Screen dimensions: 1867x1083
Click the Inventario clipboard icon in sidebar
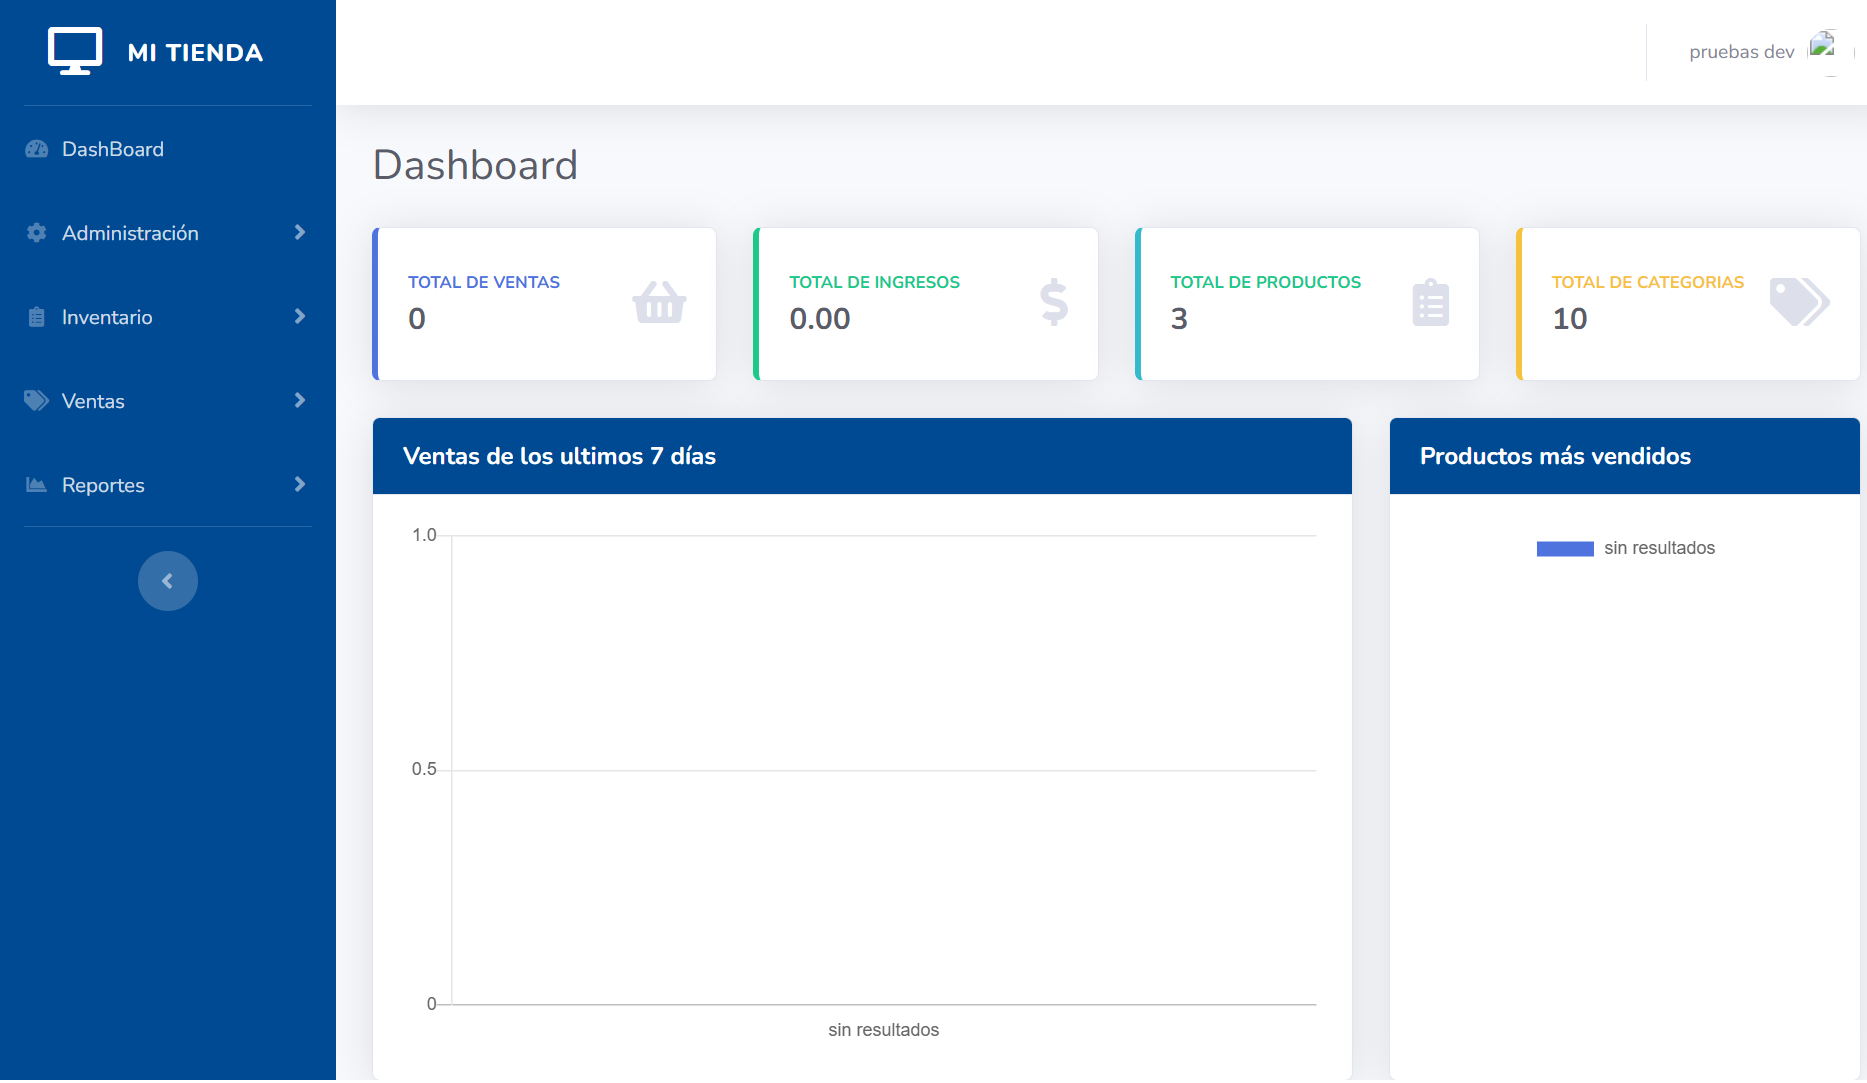coord(37,317)
